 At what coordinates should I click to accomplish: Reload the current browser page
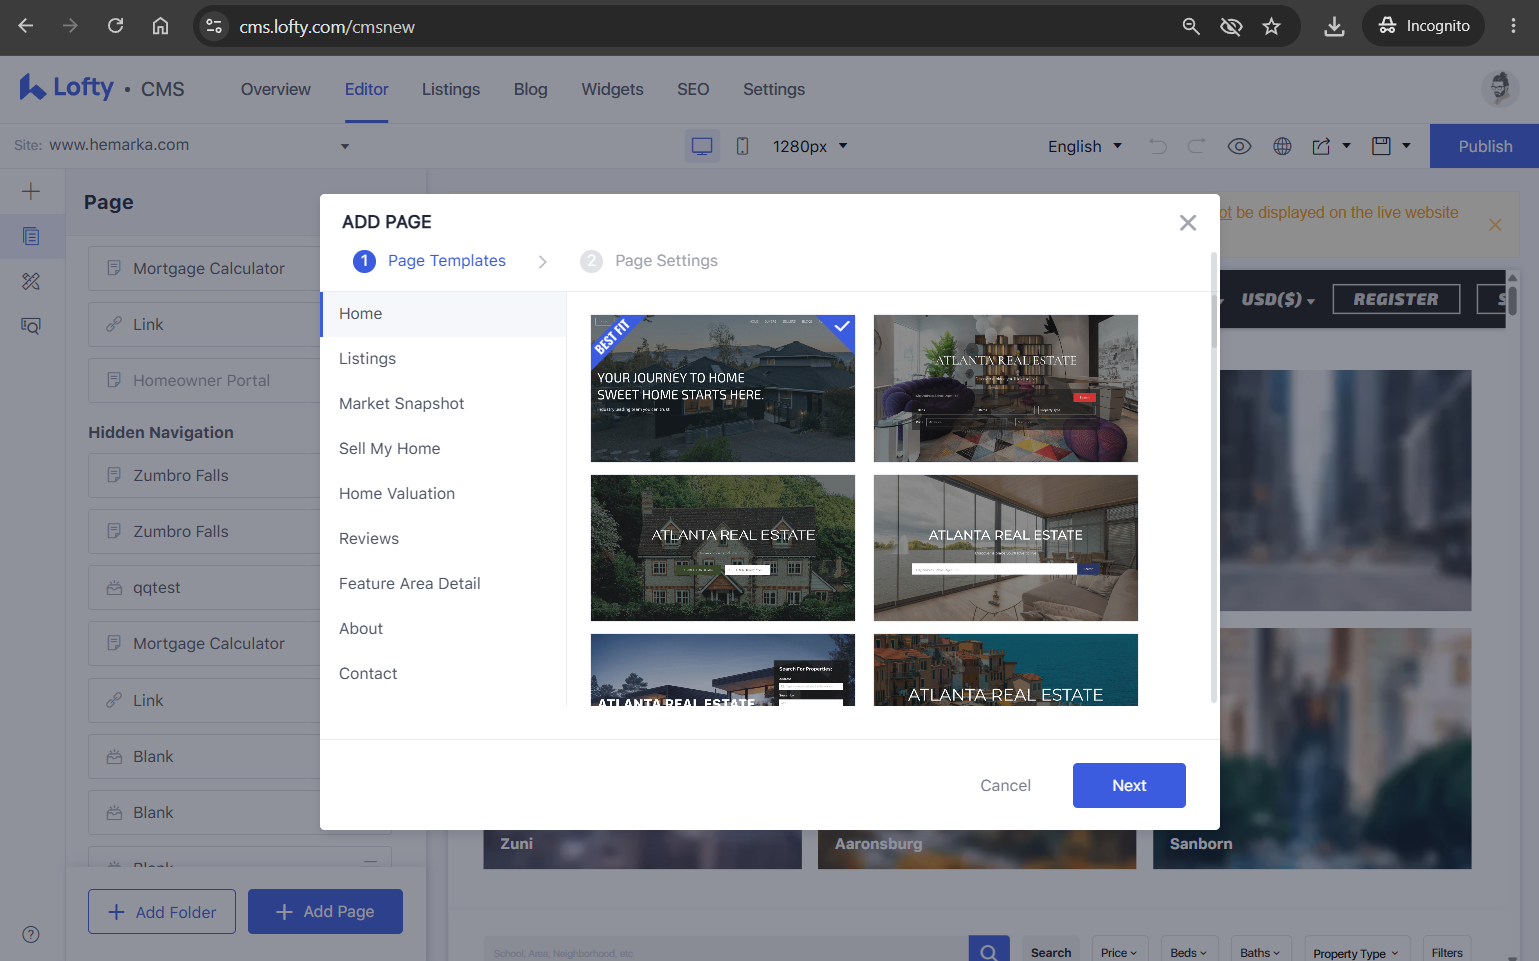pyautogui.click(x=115, y=26)
